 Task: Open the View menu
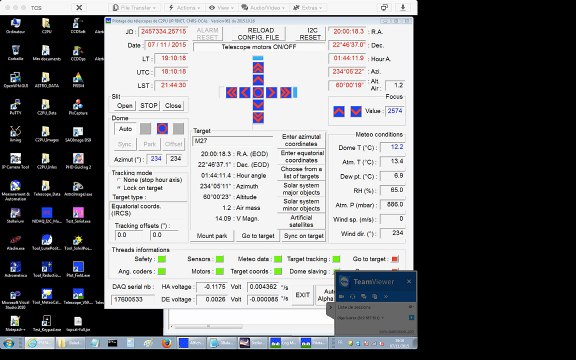(x=221, y=8)
